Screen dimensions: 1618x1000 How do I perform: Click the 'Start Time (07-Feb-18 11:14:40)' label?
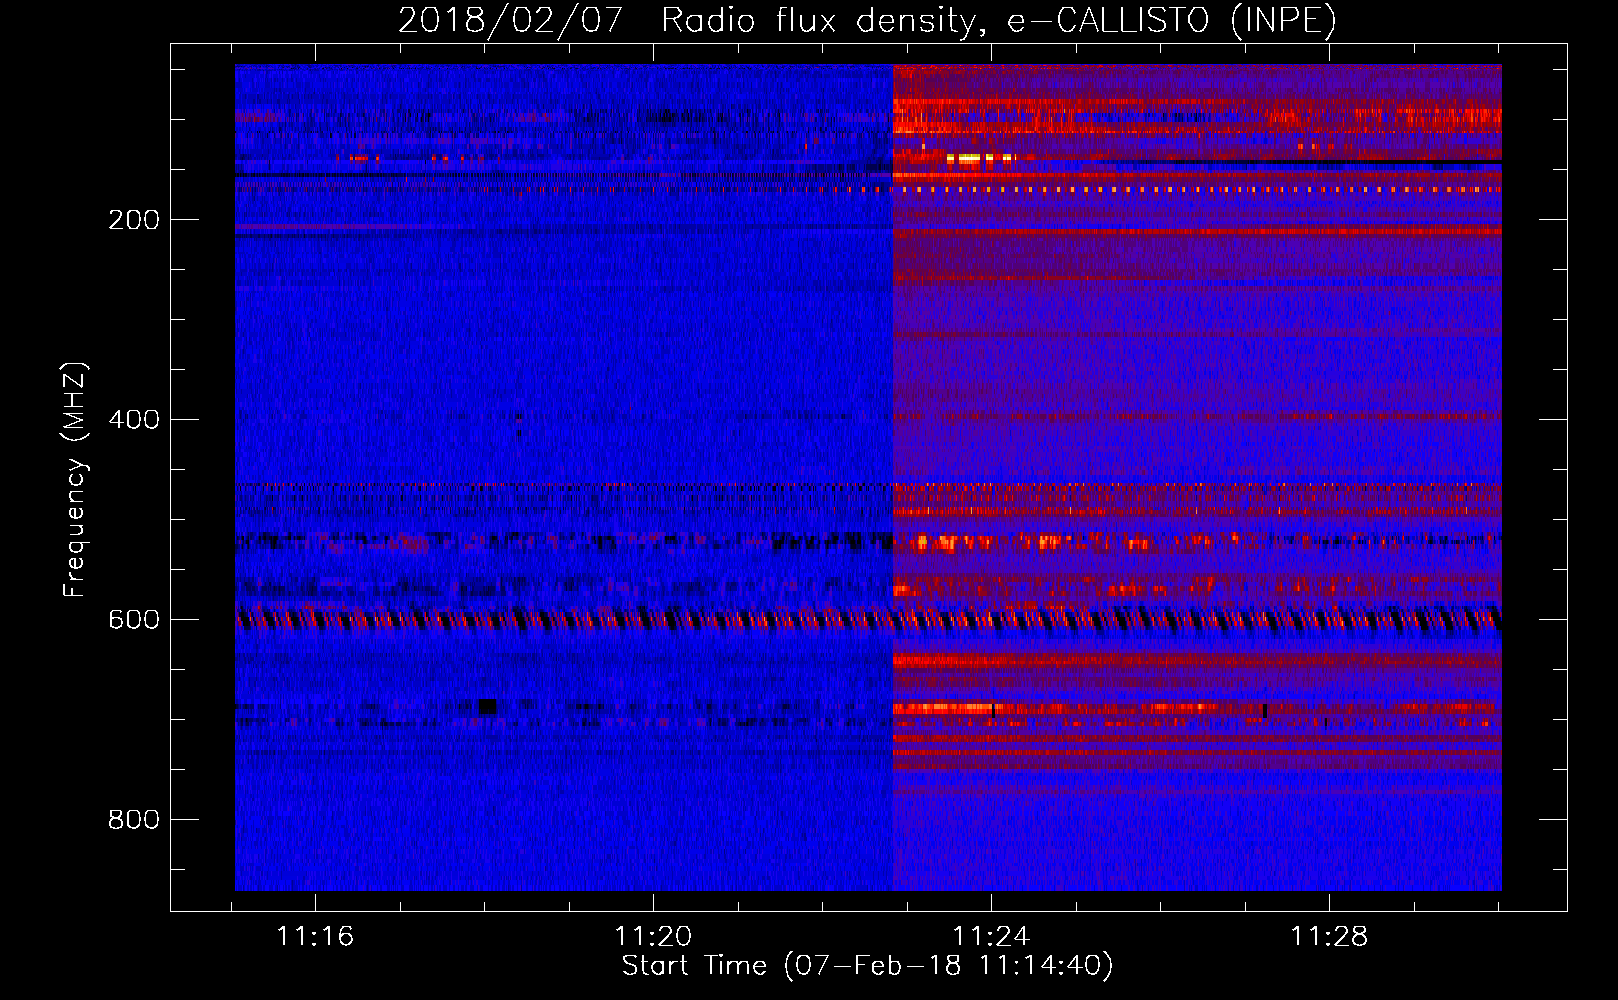pos(867,966)
